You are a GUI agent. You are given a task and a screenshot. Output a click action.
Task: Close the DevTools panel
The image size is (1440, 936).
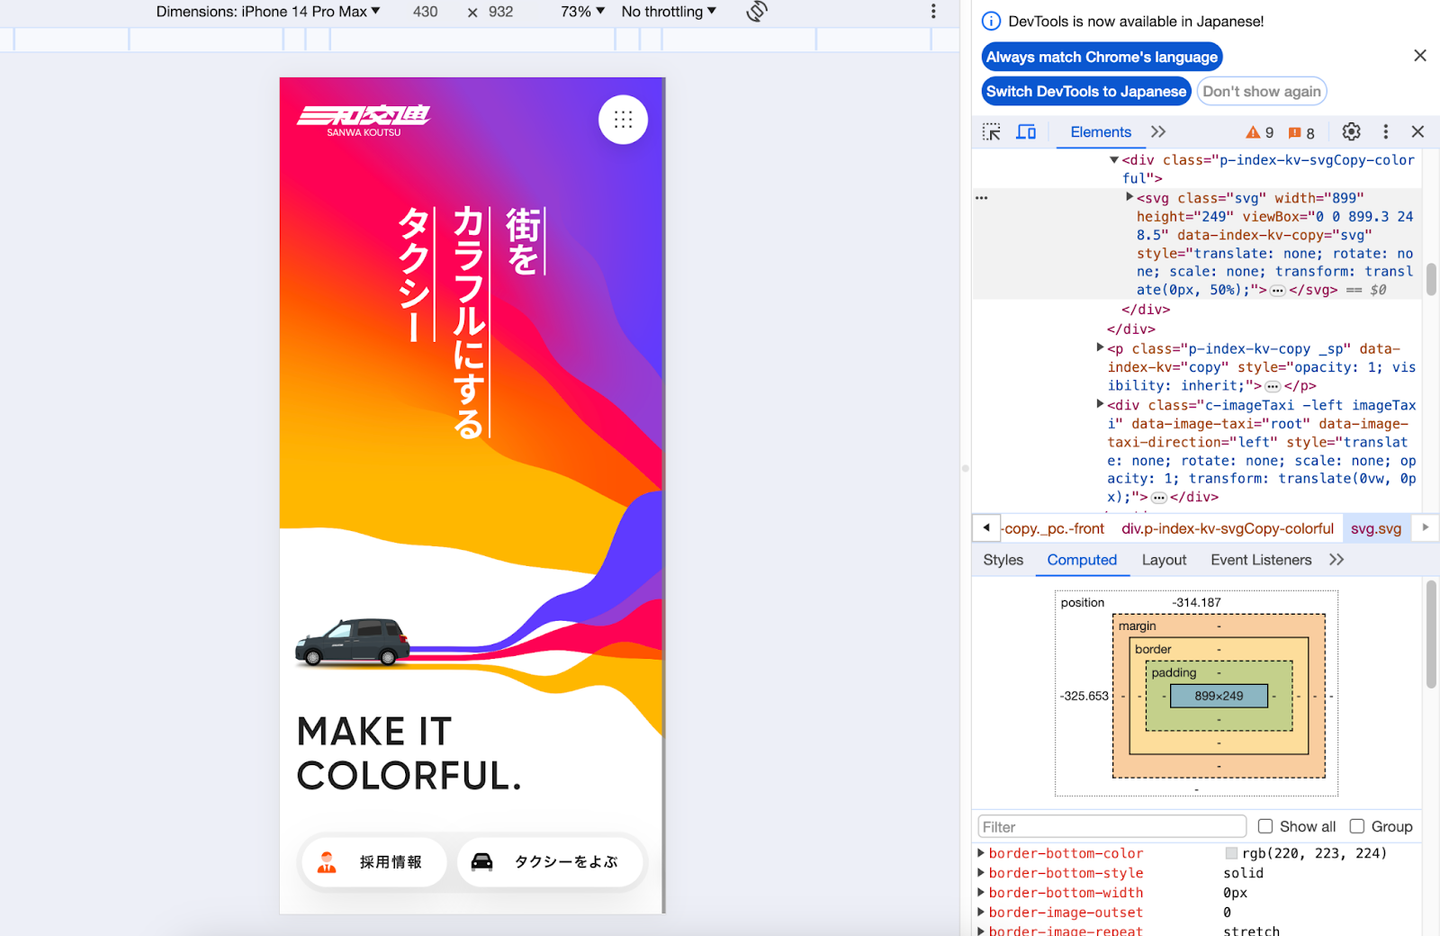(1418, 132)
